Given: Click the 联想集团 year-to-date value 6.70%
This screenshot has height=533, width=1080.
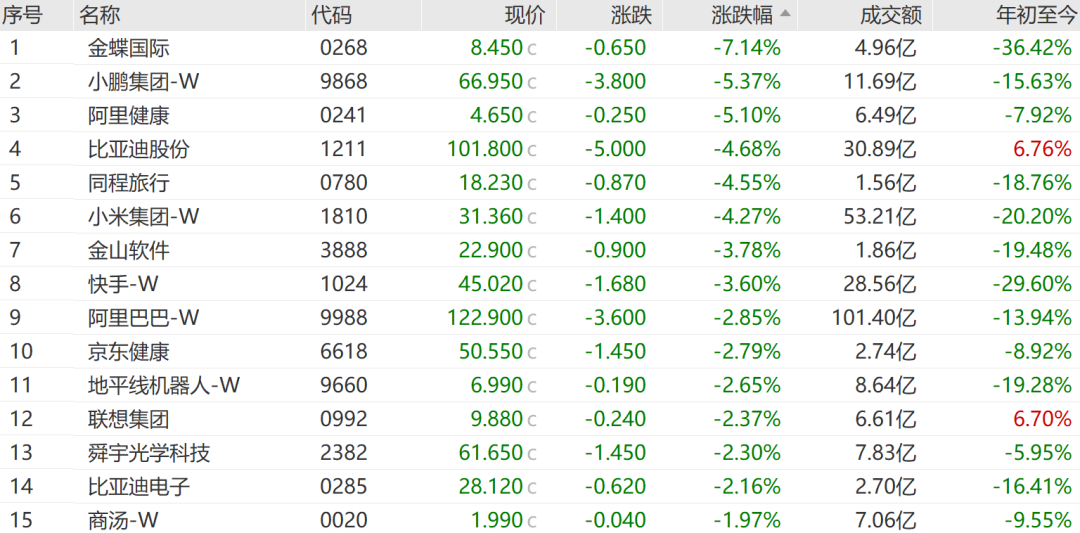Looking at the screenshot, I should click(1042, 419).
